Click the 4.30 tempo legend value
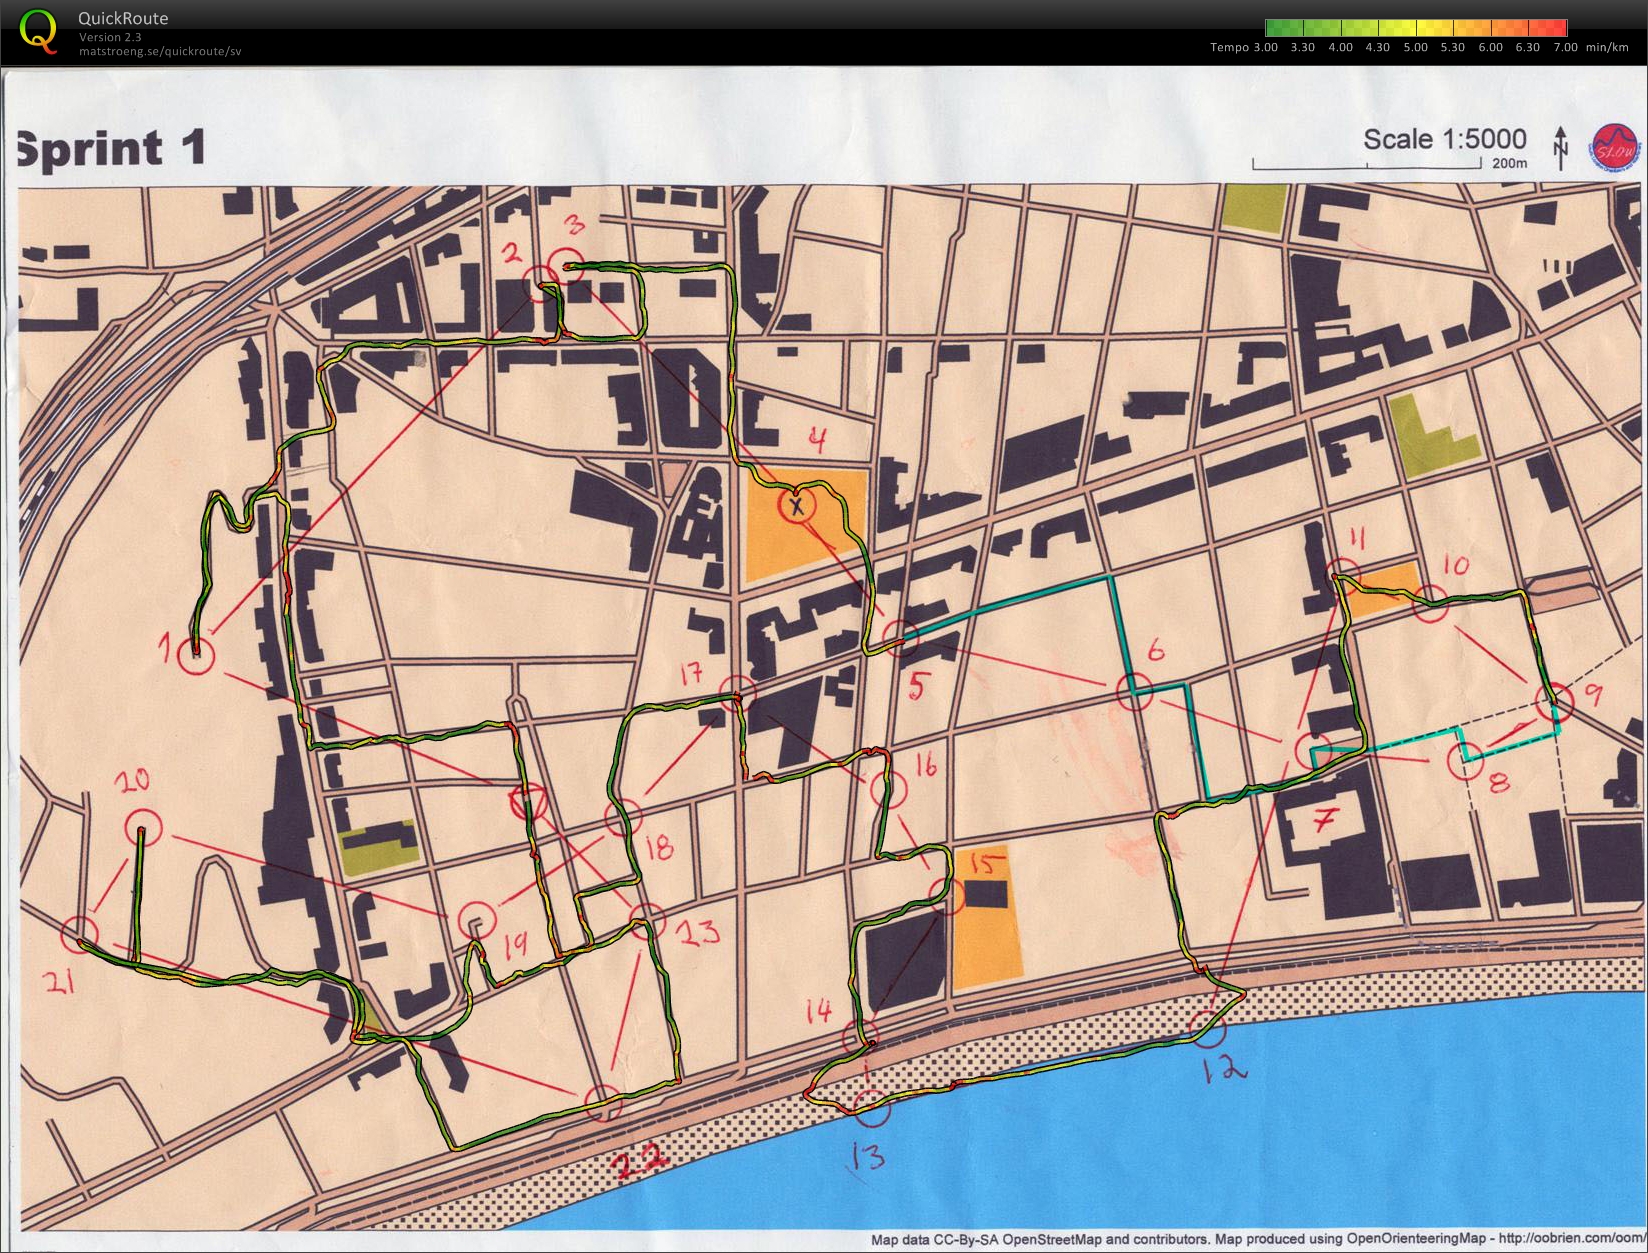 click(x=1378, y=47)
